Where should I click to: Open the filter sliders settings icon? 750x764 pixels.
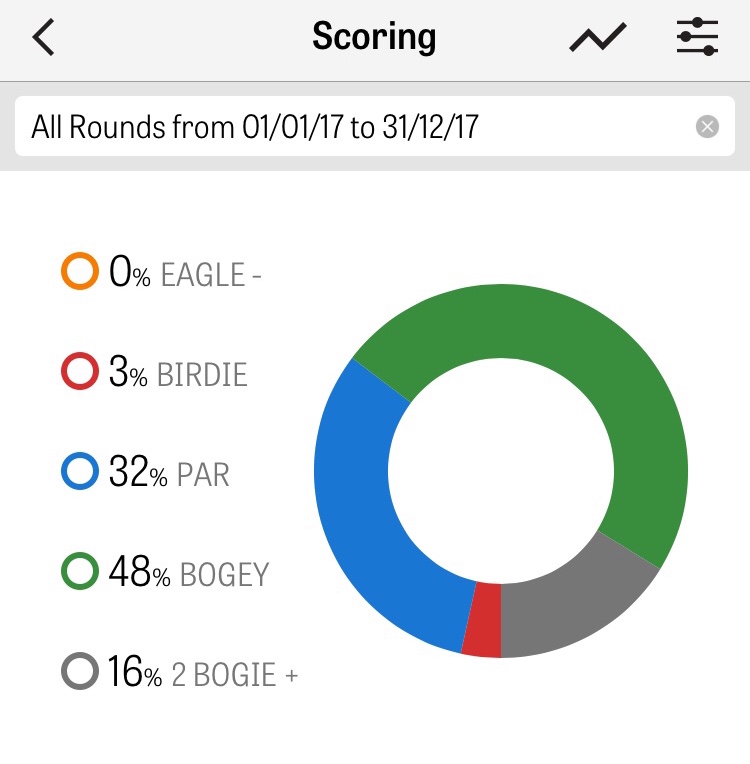coord(697,38)
